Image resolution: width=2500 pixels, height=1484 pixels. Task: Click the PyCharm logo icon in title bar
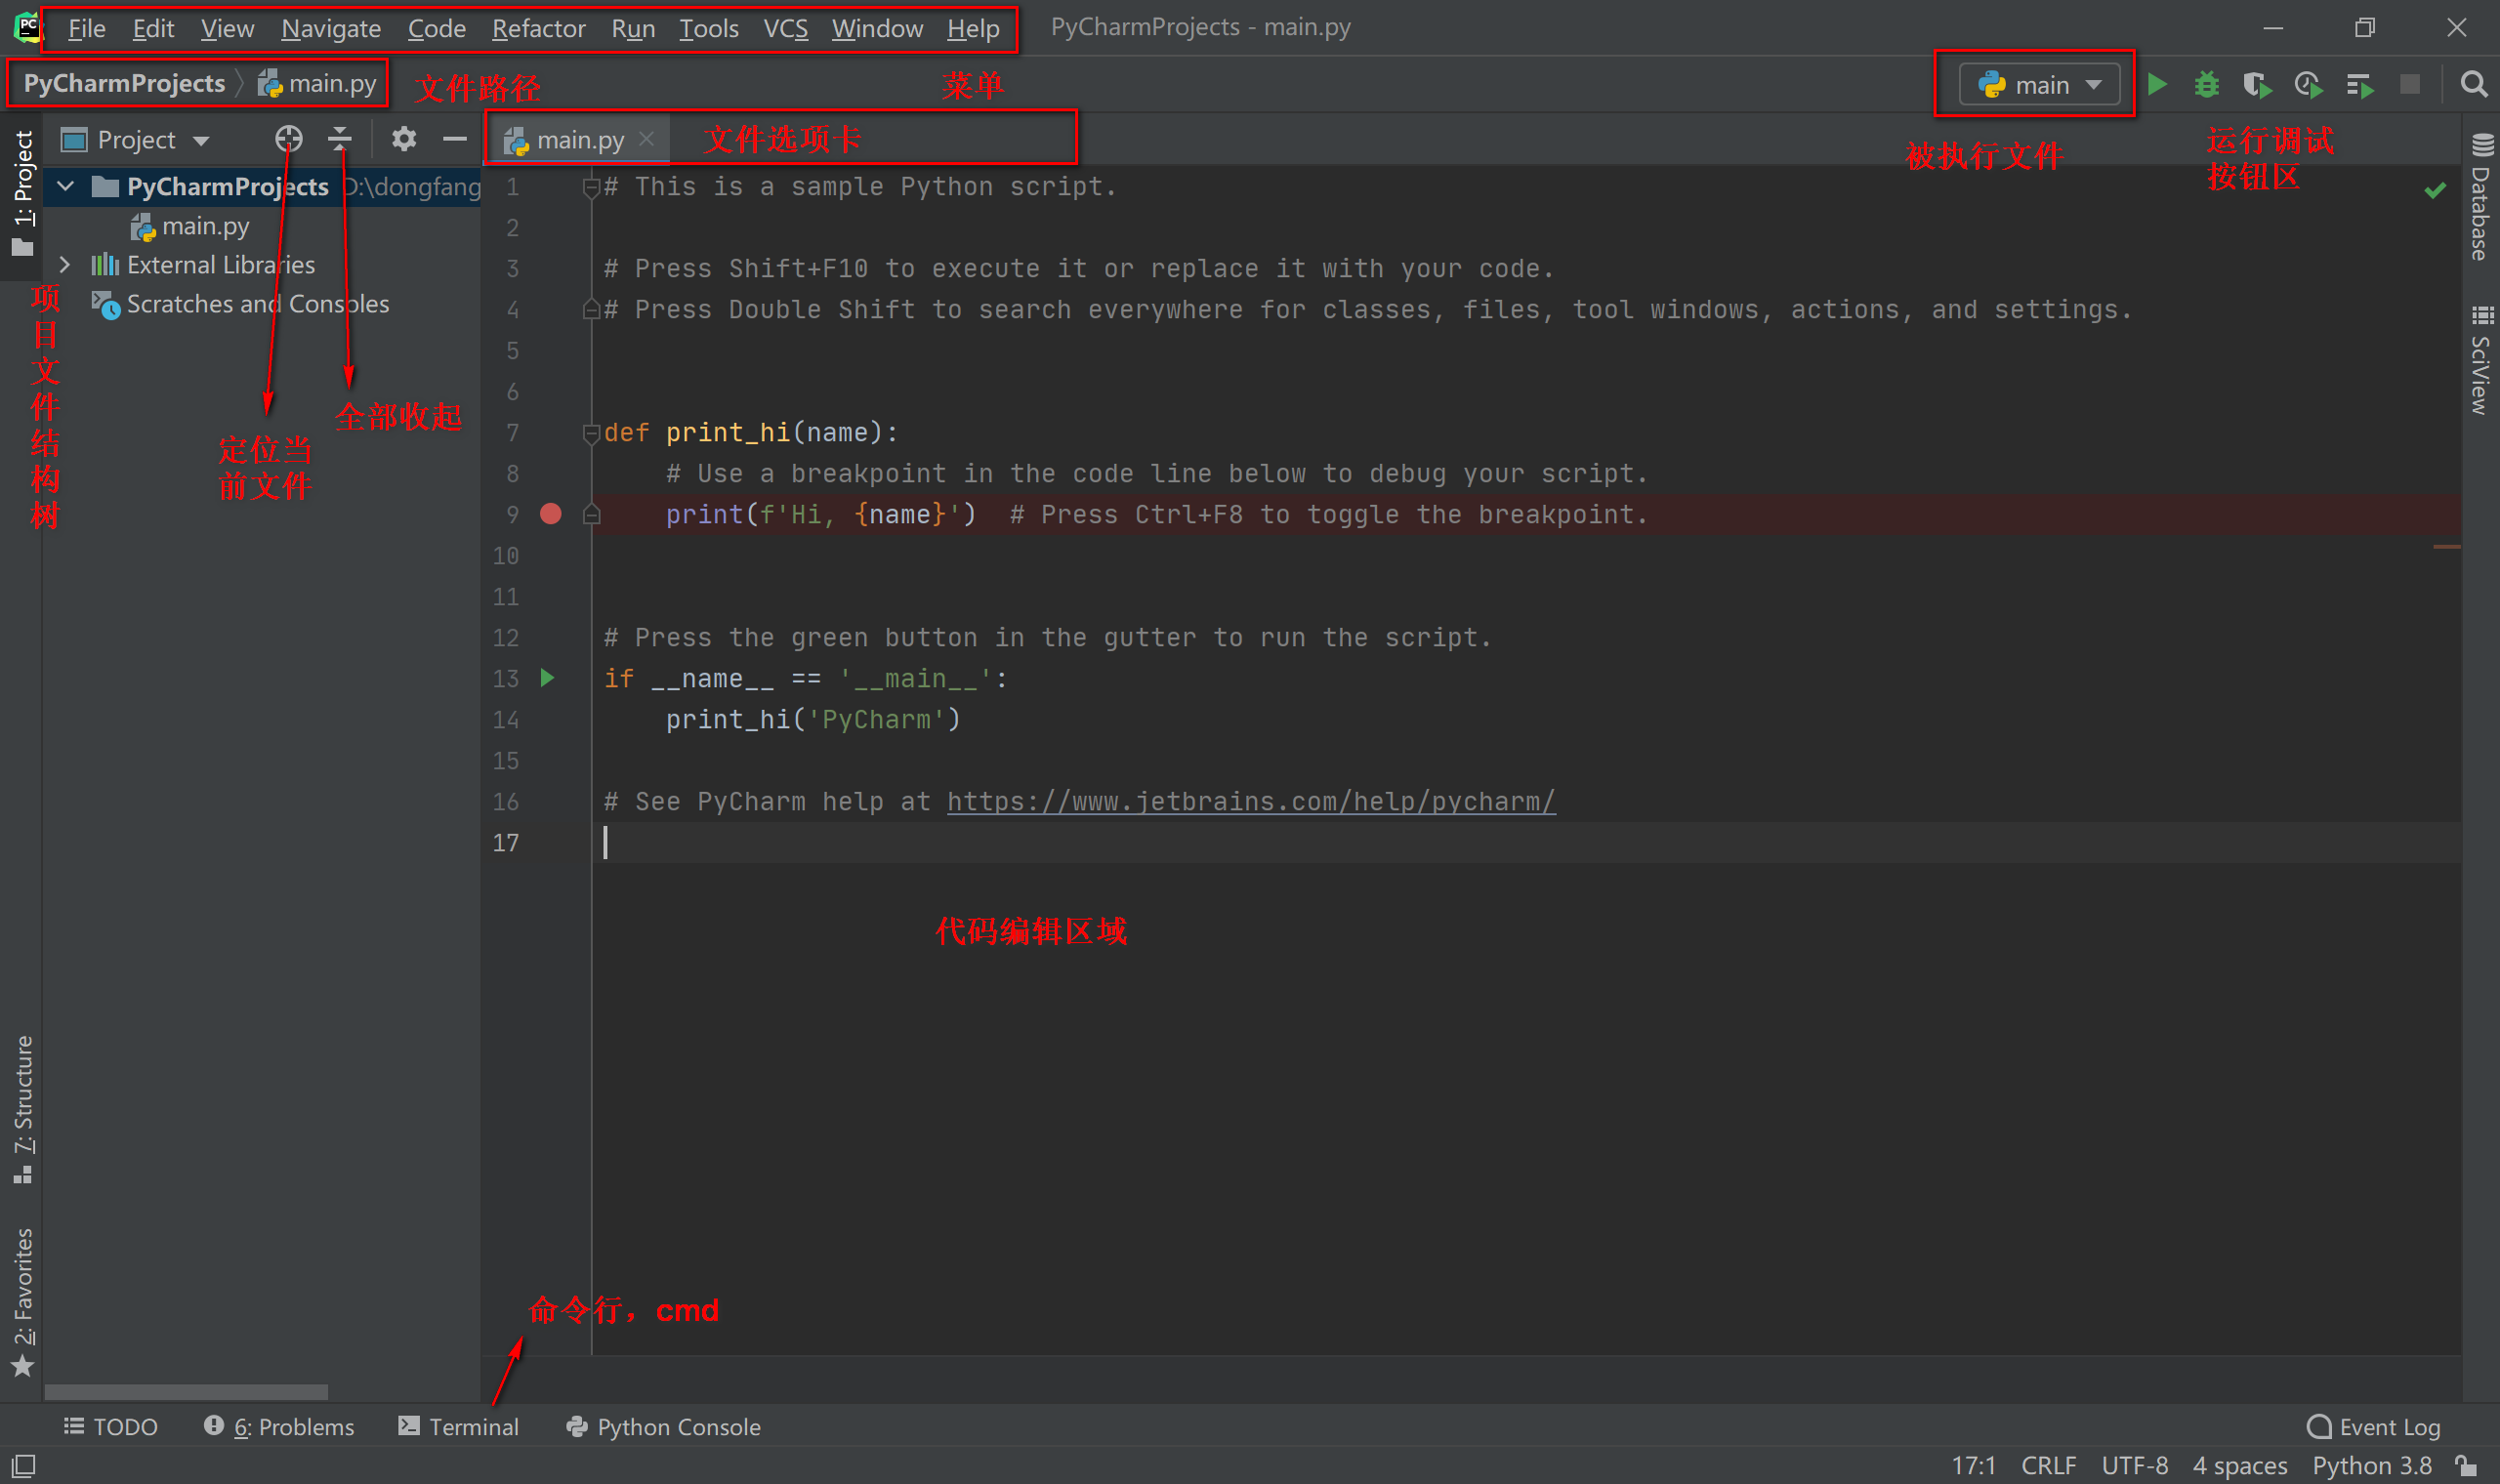click(27, 27)
